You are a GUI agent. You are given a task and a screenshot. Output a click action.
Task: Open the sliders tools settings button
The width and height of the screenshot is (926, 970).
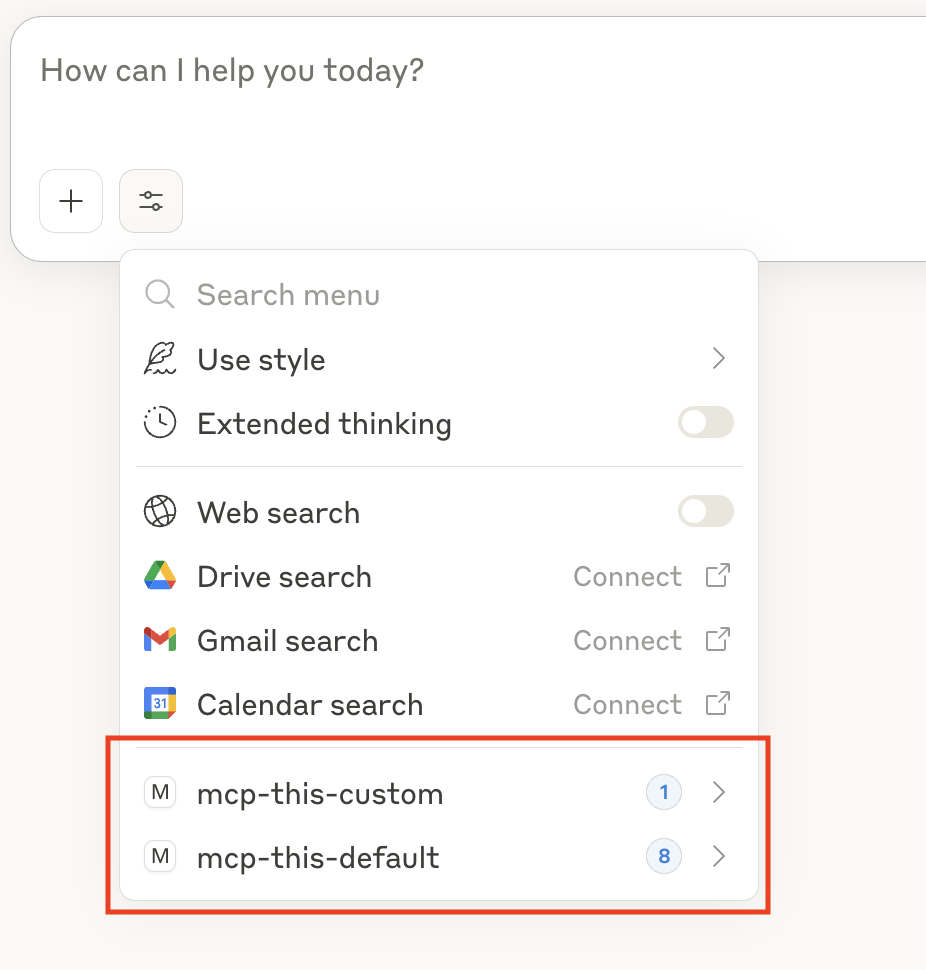tap(151, 201)
